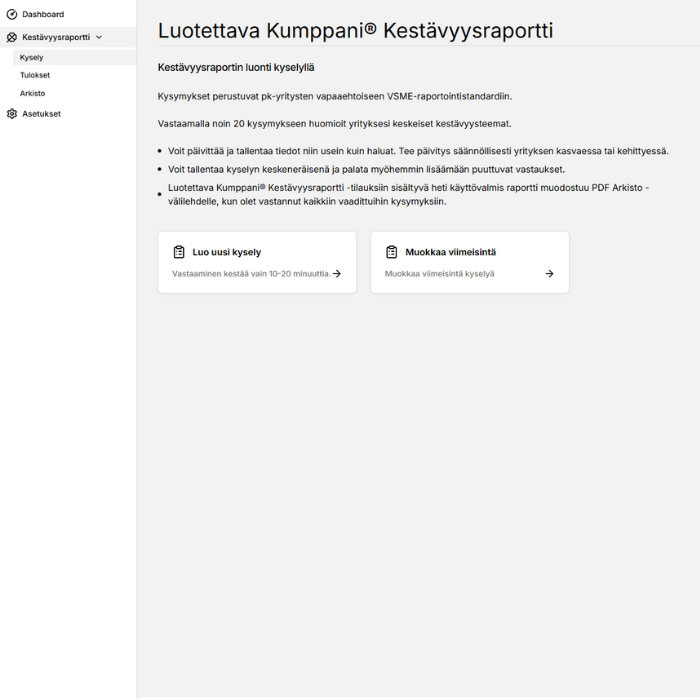The image size is (700, 700).
Task: Select the Kestävyysraportti menu label
Action: 56,37
